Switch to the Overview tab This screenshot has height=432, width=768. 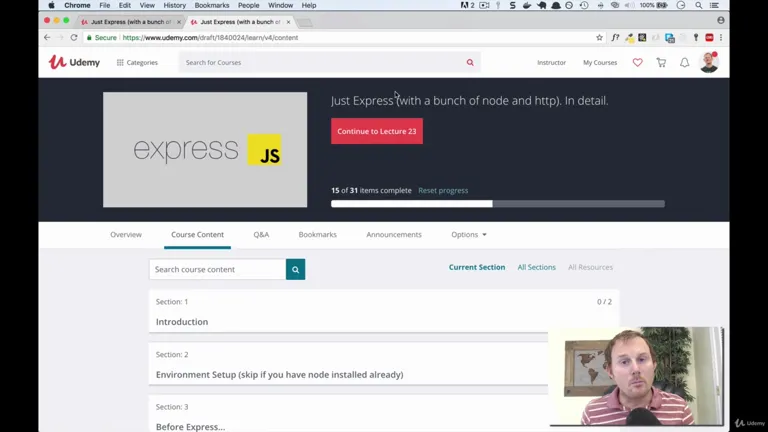pos(126,235)
